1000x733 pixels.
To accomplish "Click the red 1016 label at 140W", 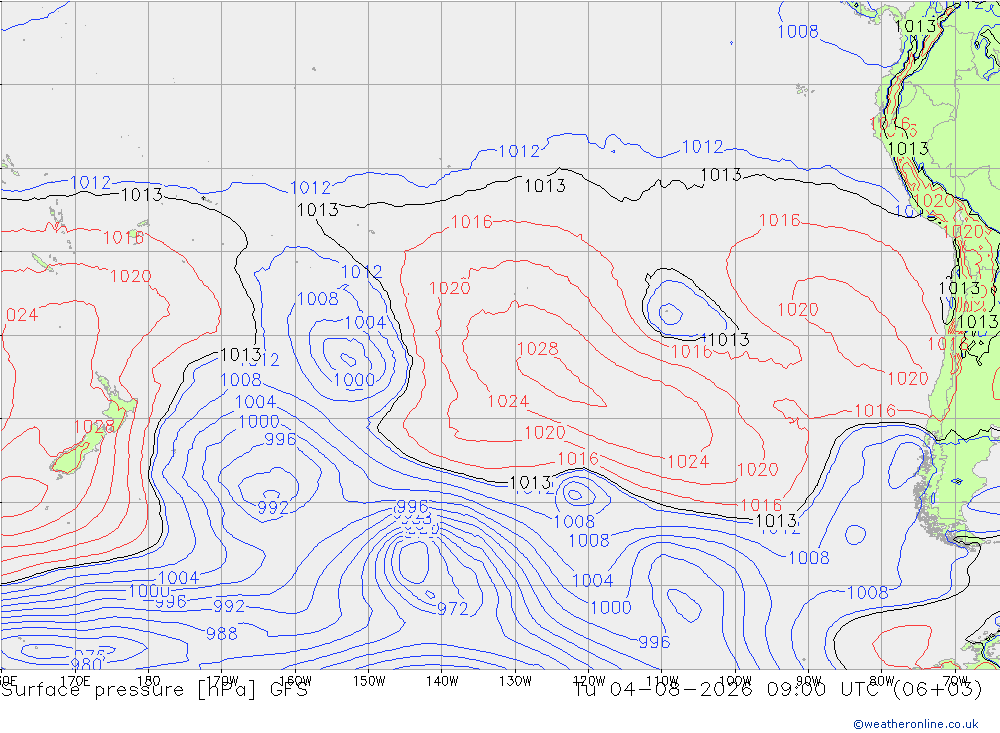I will (x=472, y=222).
